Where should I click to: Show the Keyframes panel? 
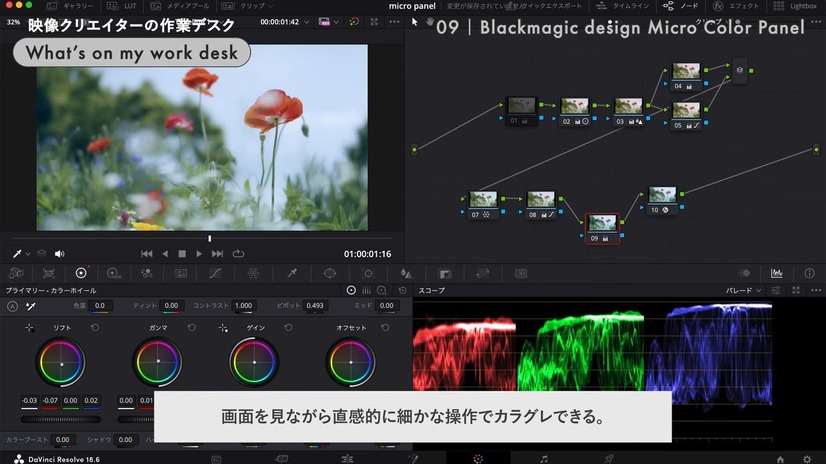click(x=744, y=273)
